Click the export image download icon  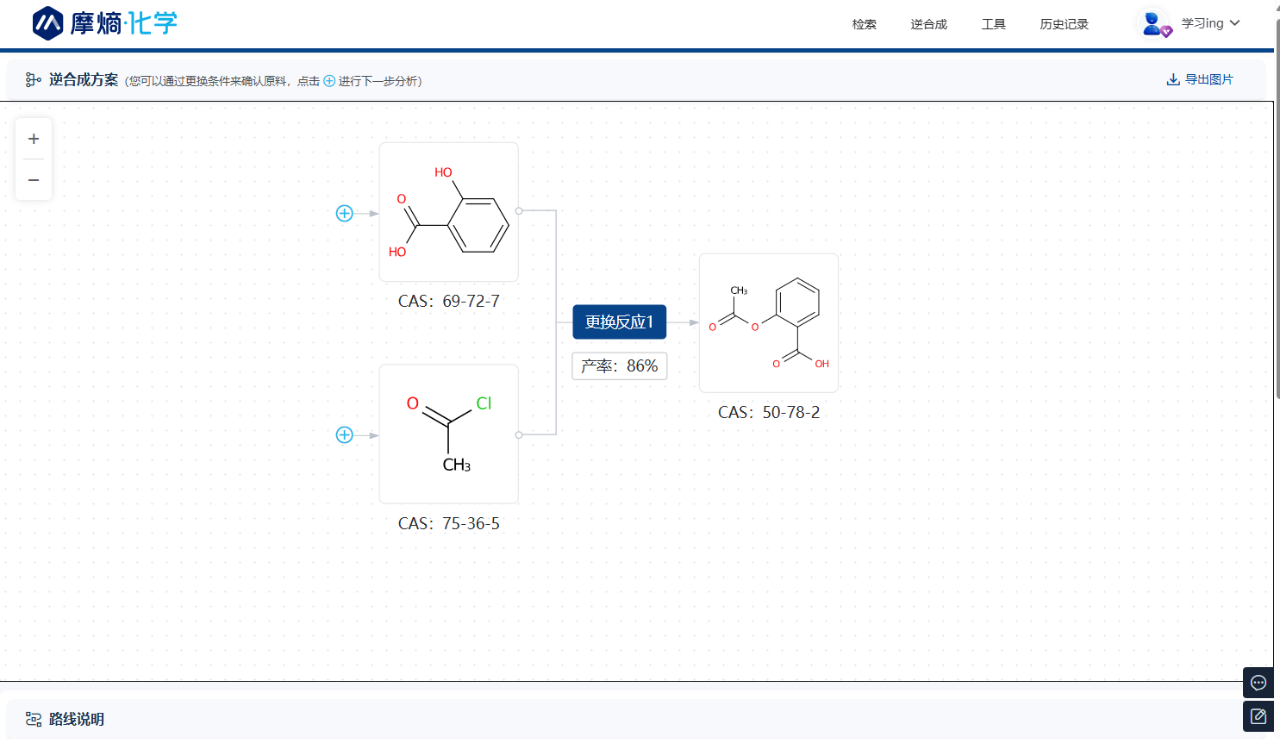1173,80
